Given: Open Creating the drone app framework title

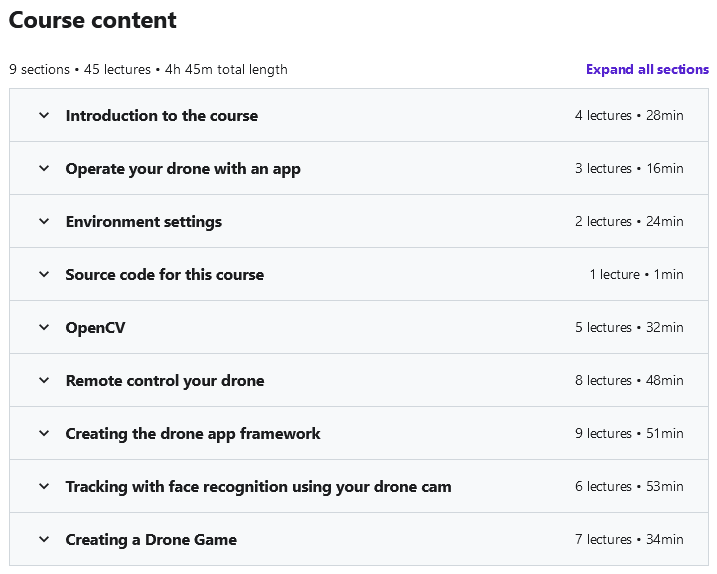Looking at the screenshot, I should click(193, 434).
